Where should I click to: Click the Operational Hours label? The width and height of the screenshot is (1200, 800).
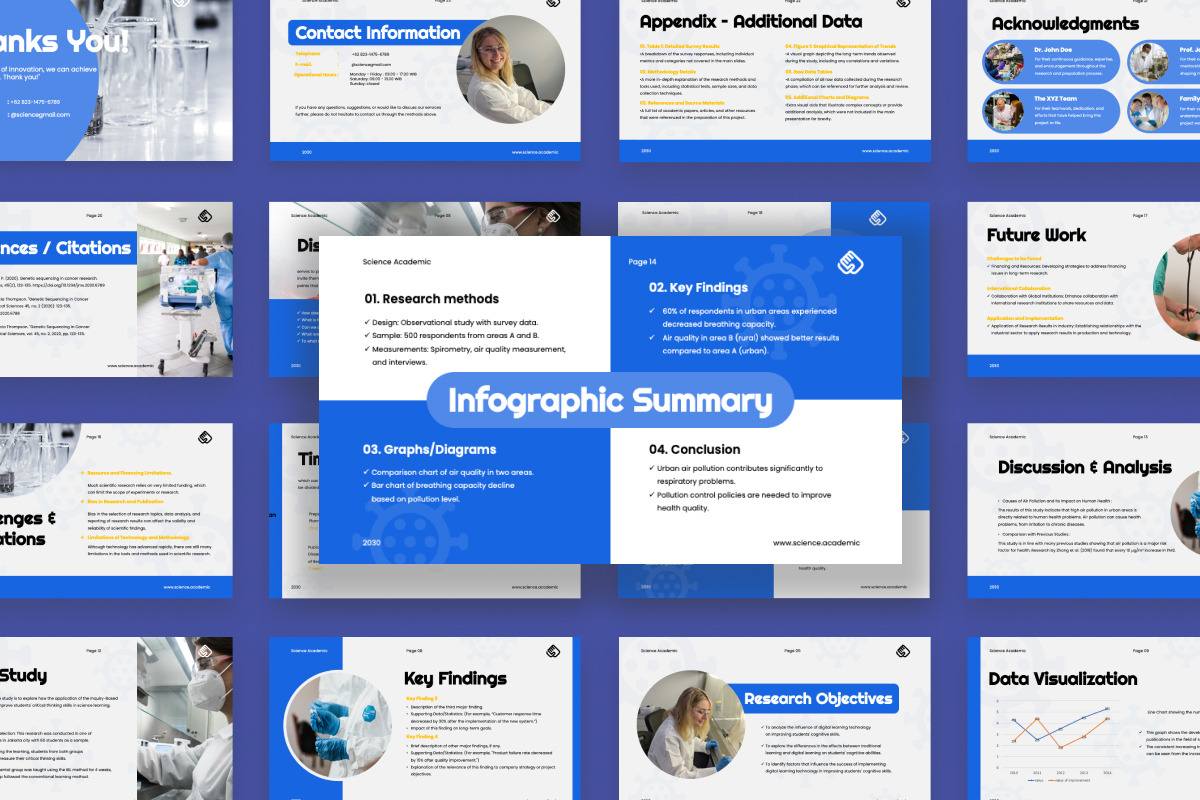click(316, 74)
